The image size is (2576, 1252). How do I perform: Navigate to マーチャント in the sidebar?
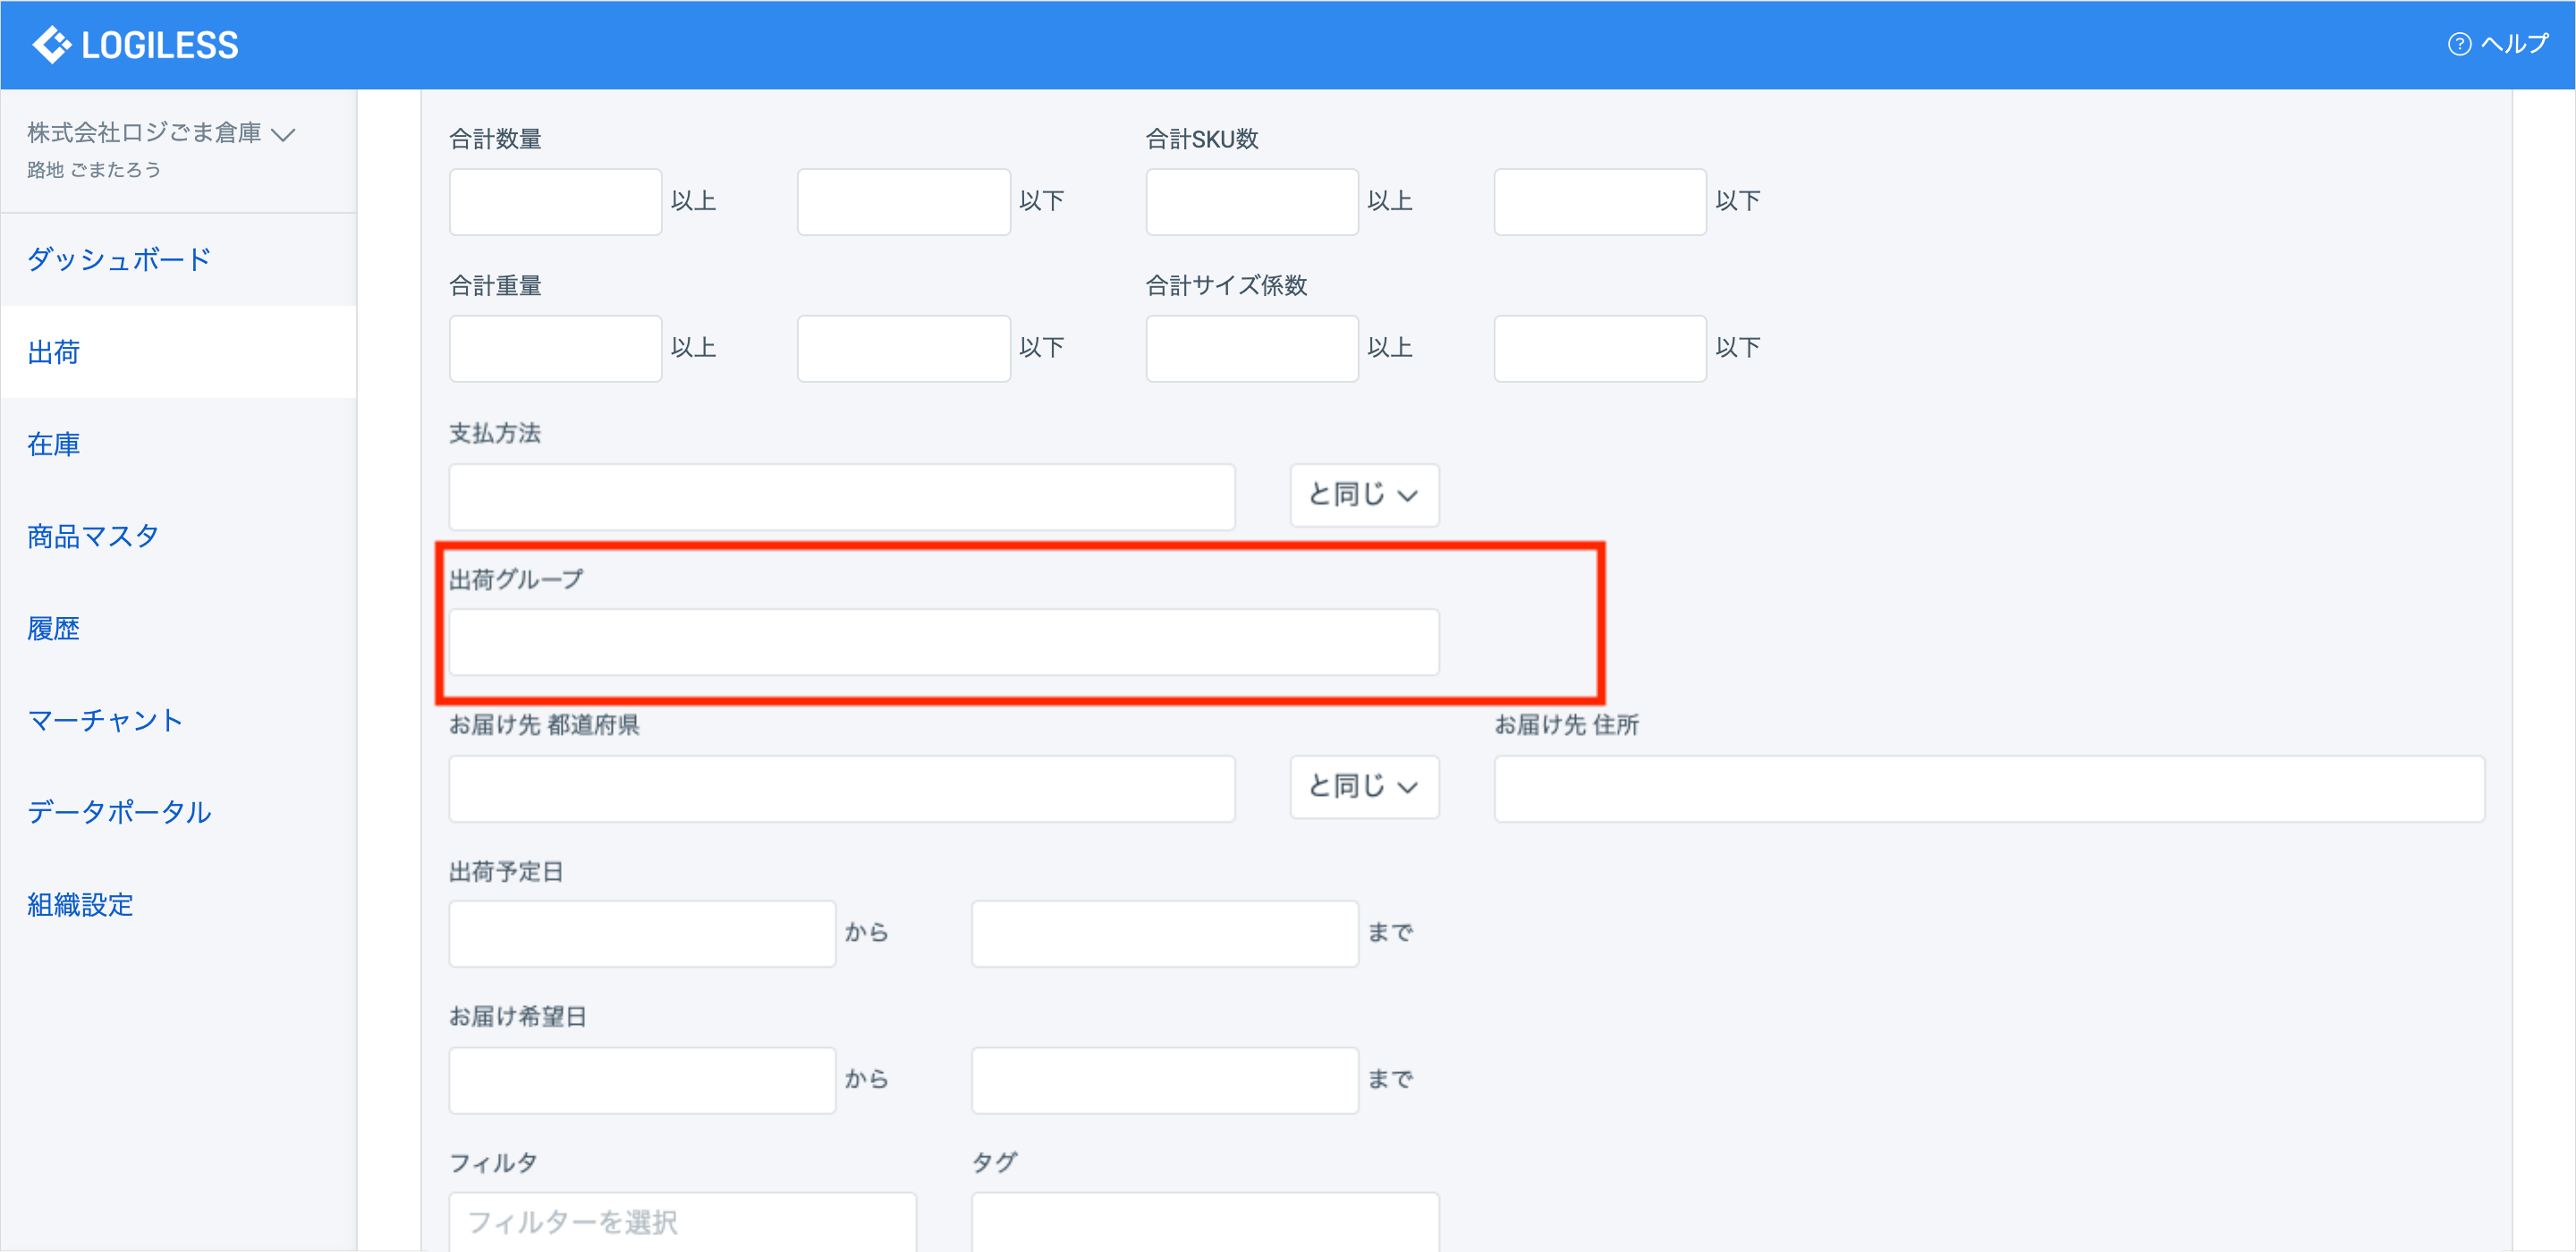point(105,721)
